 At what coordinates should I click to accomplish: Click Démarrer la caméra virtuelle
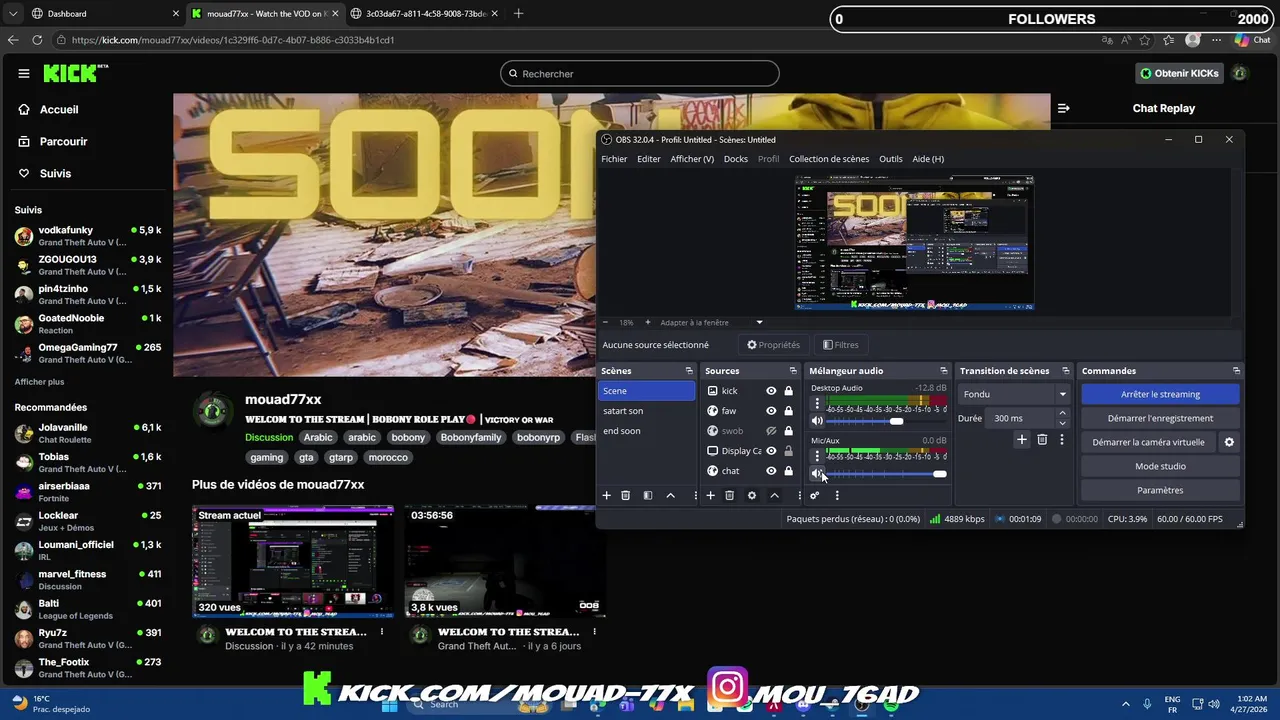pos(1148,442)
